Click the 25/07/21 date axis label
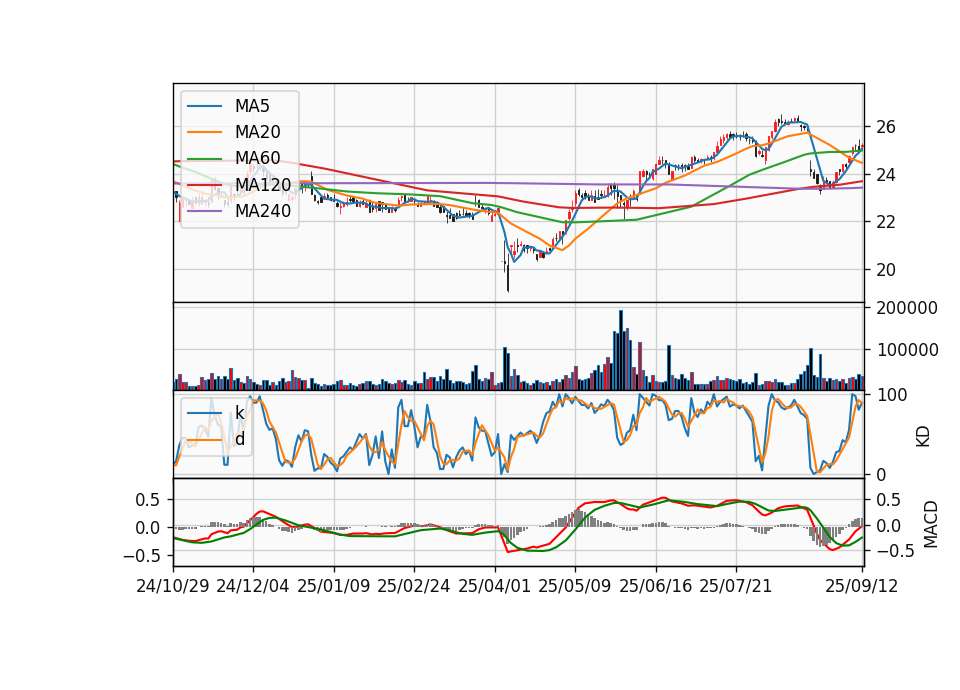 pyautogui.click(x=735, y=586)
